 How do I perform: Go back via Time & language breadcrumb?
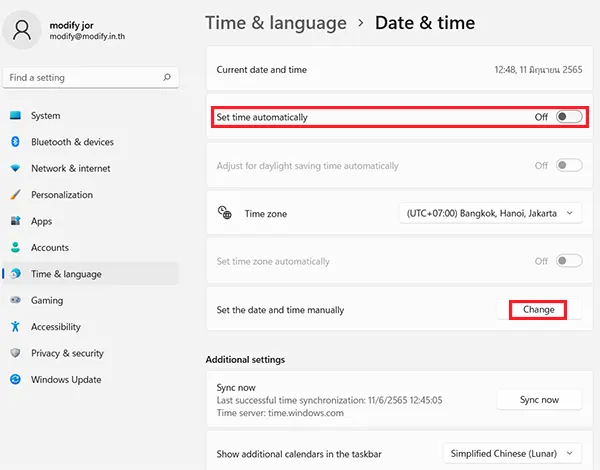tap(275, 22)
